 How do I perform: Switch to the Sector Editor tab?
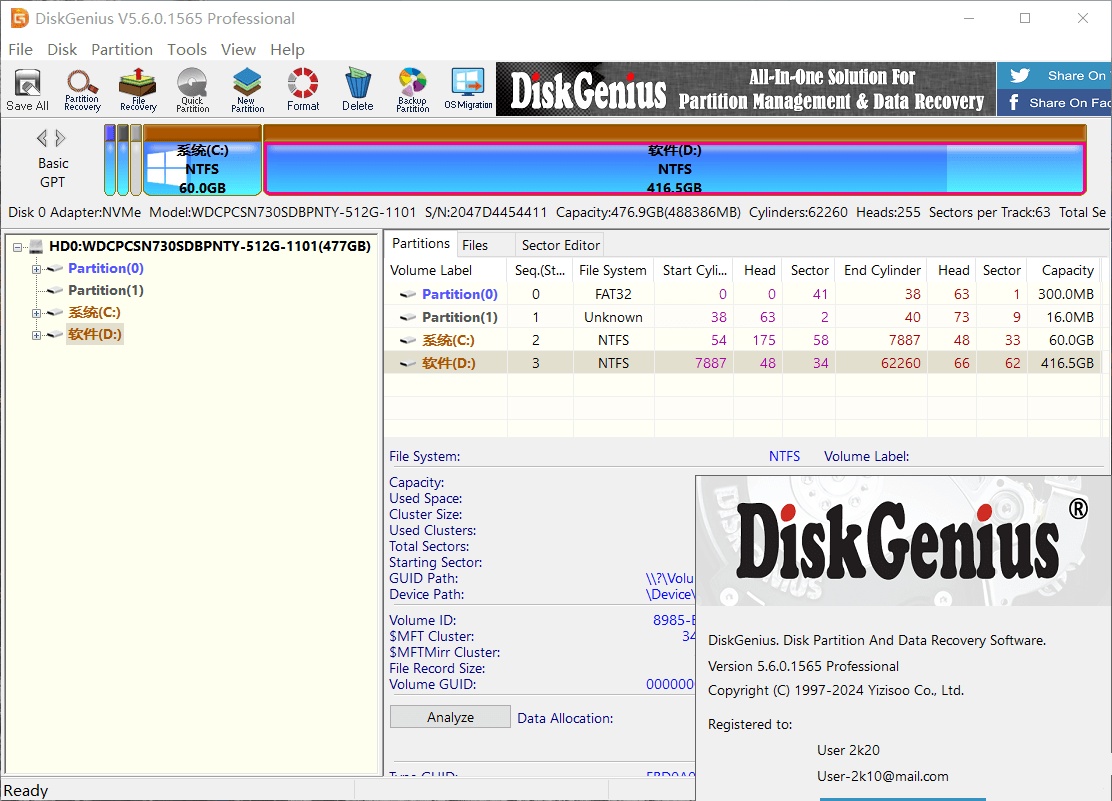560,245
